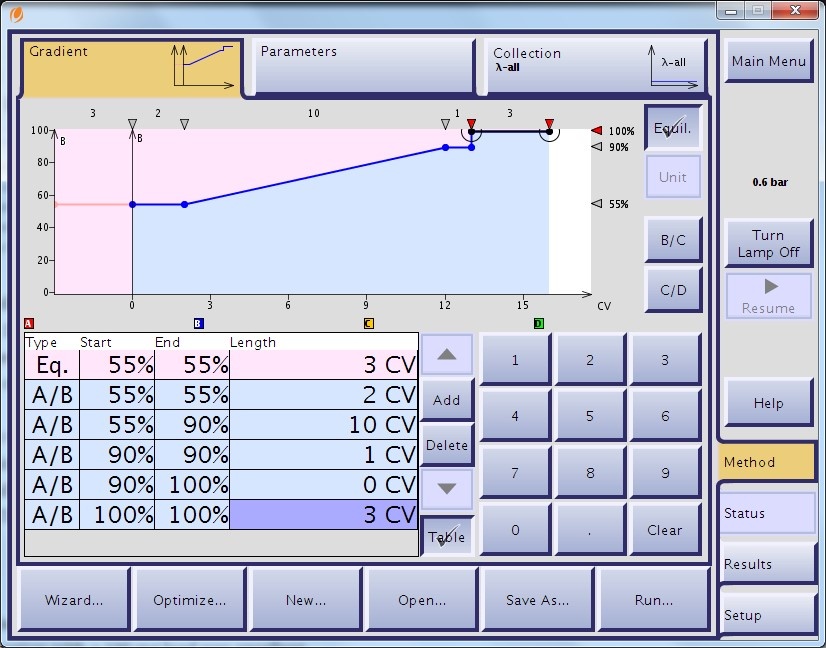Select the 10 CV gradient table row

coord(220,425)
